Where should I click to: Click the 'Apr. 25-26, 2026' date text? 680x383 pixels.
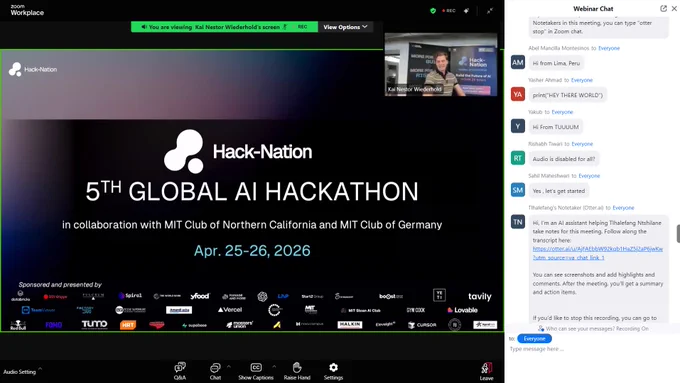pos(252,251)
